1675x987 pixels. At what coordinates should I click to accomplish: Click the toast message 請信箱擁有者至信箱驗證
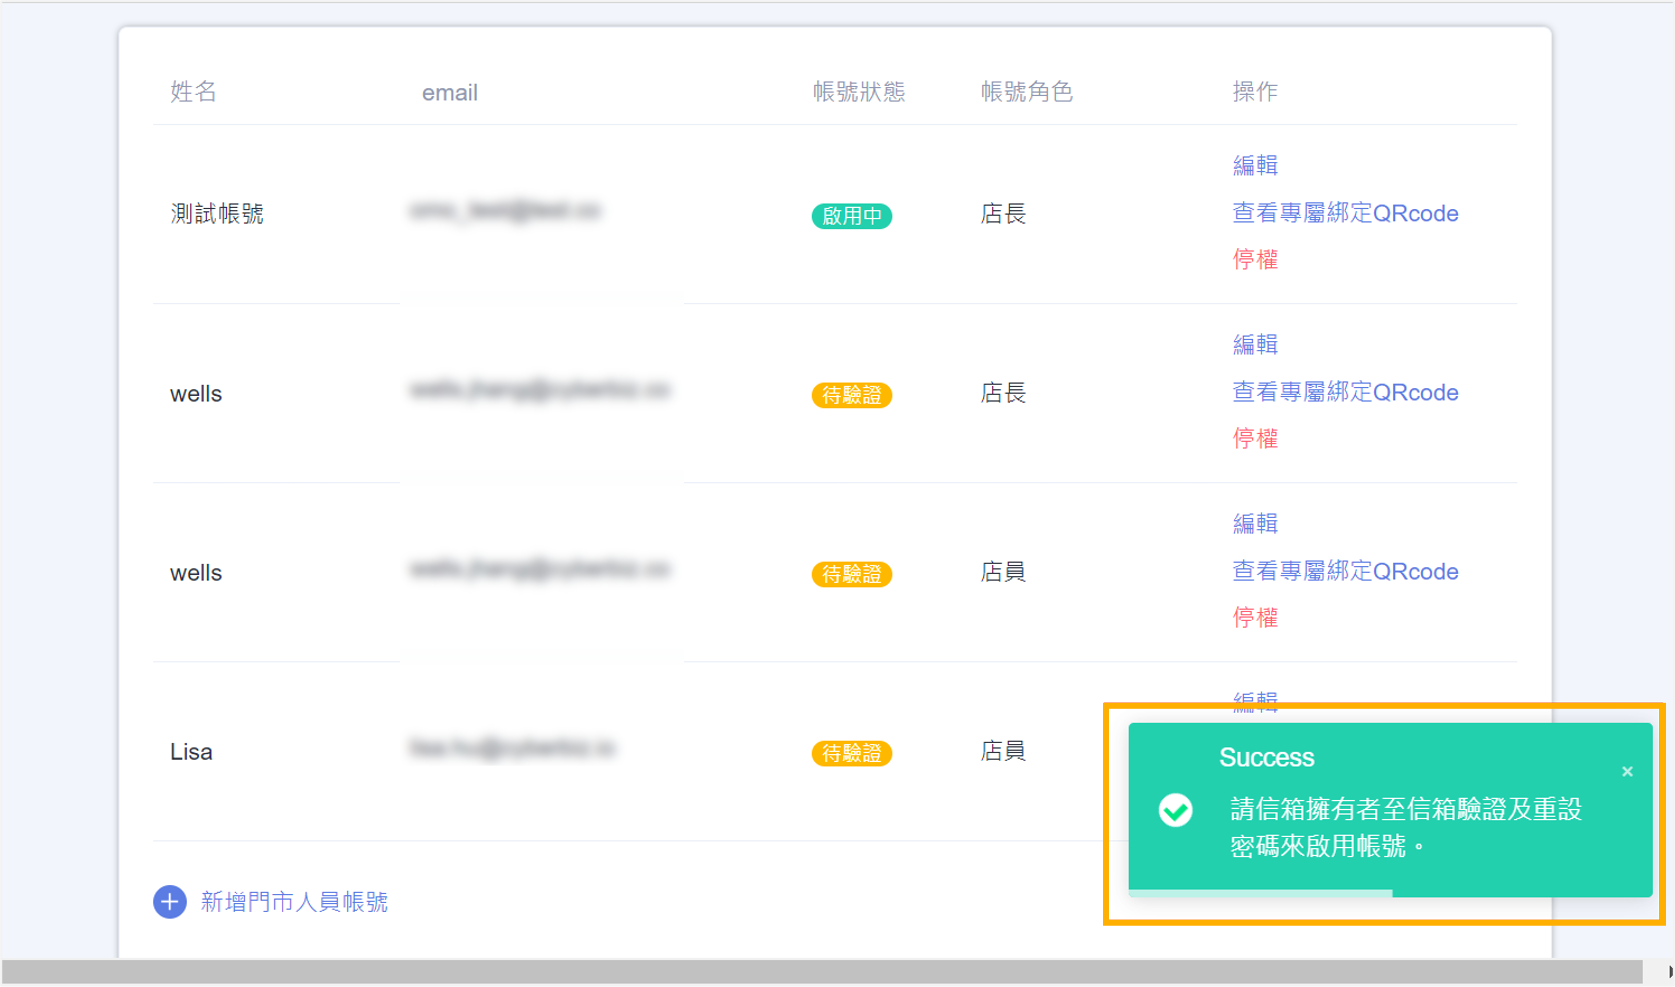coord(1406,827)
